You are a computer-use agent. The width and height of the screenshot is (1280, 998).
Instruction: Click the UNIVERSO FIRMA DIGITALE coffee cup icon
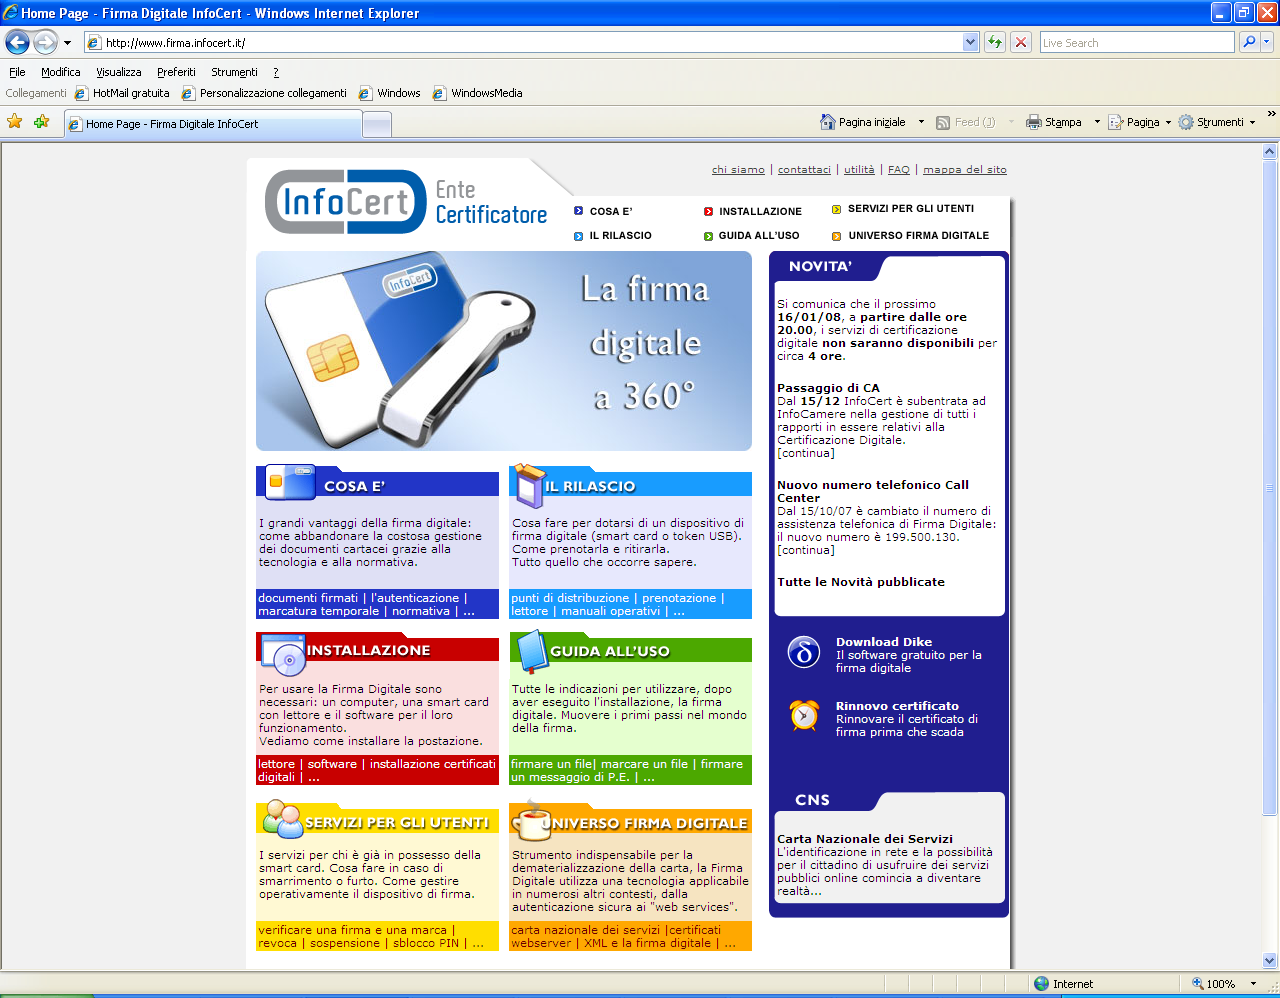tap(531, 821)
